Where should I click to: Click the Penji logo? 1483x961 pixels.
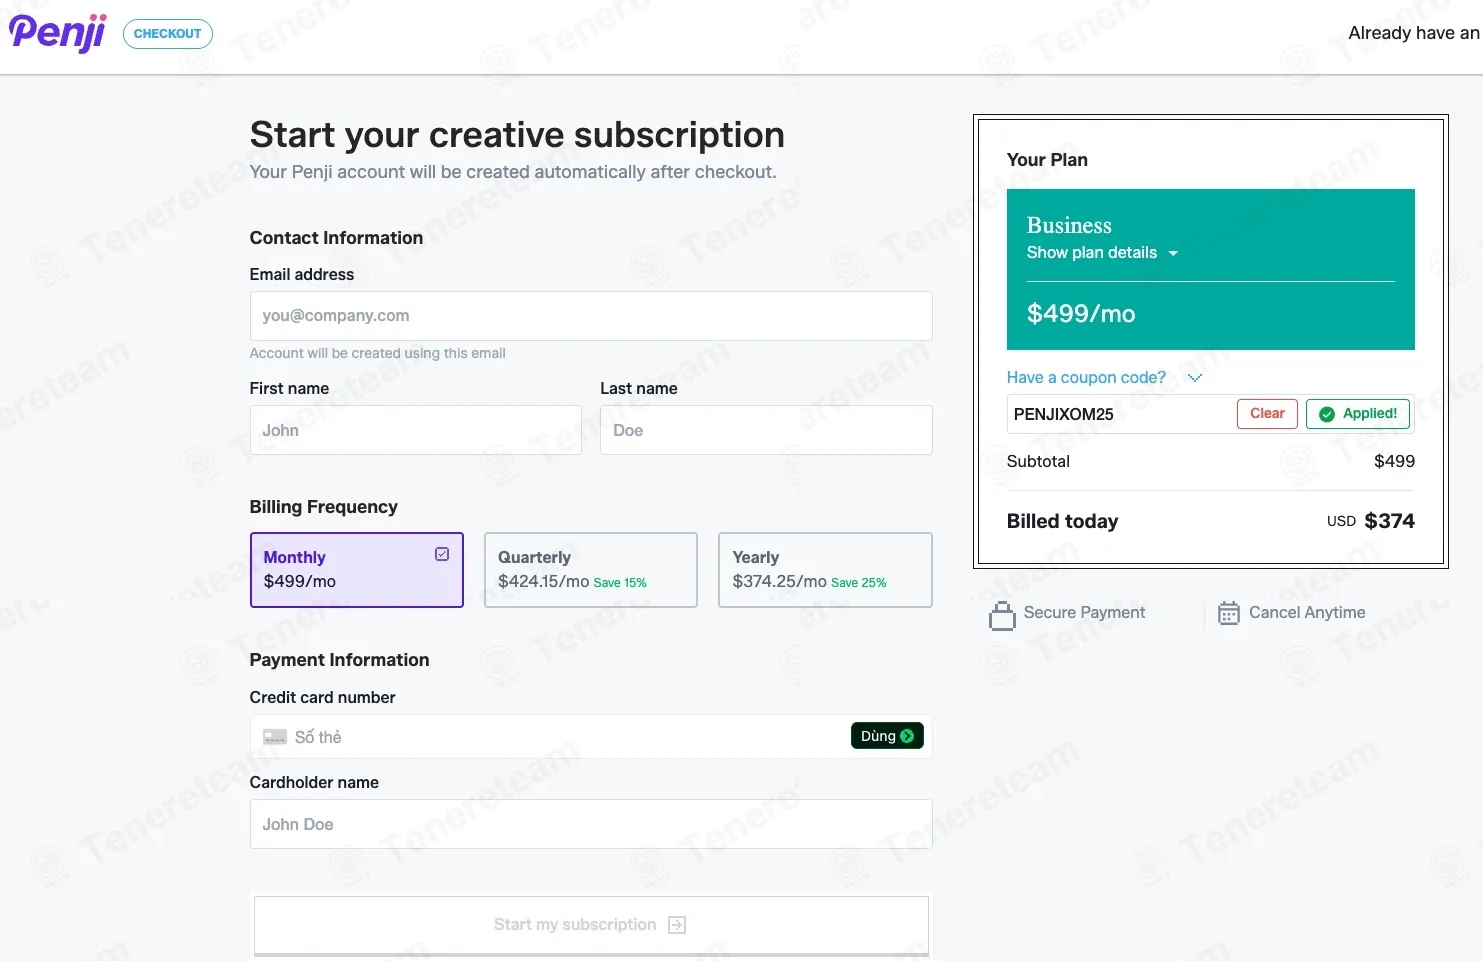click(x=57, y=33)
